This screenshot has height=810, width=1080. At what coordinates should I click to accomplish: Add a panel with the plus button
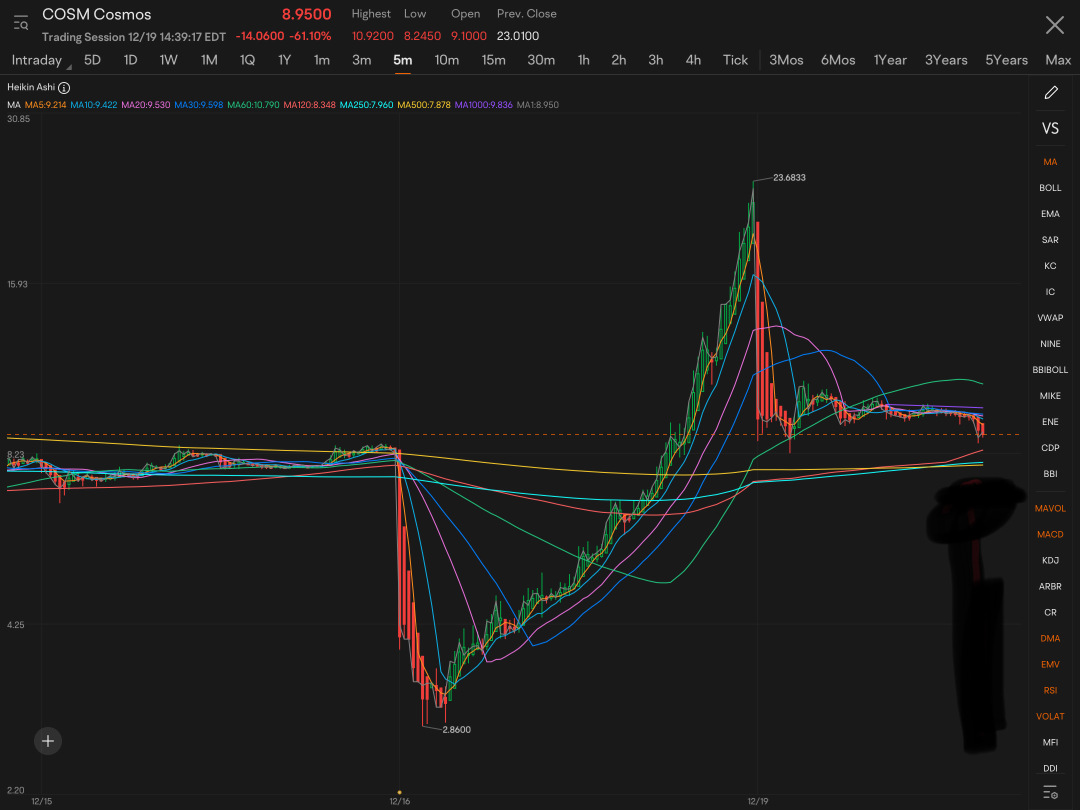[48, 741]
